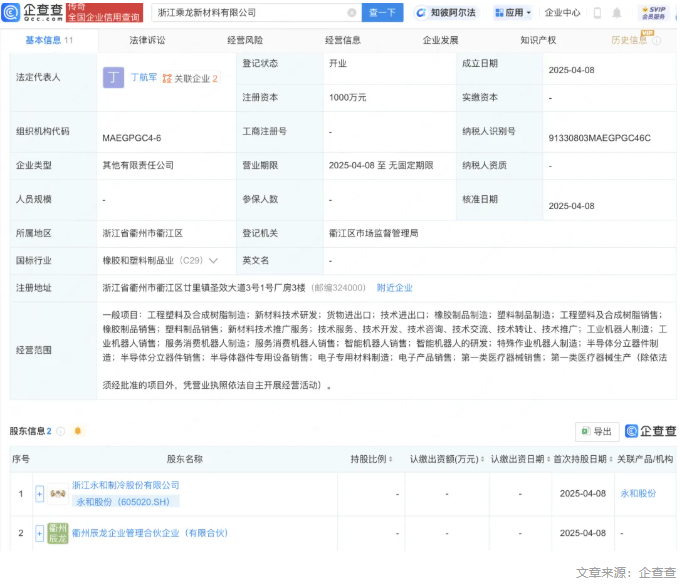Clear the search box with X icon

(352, 13)
